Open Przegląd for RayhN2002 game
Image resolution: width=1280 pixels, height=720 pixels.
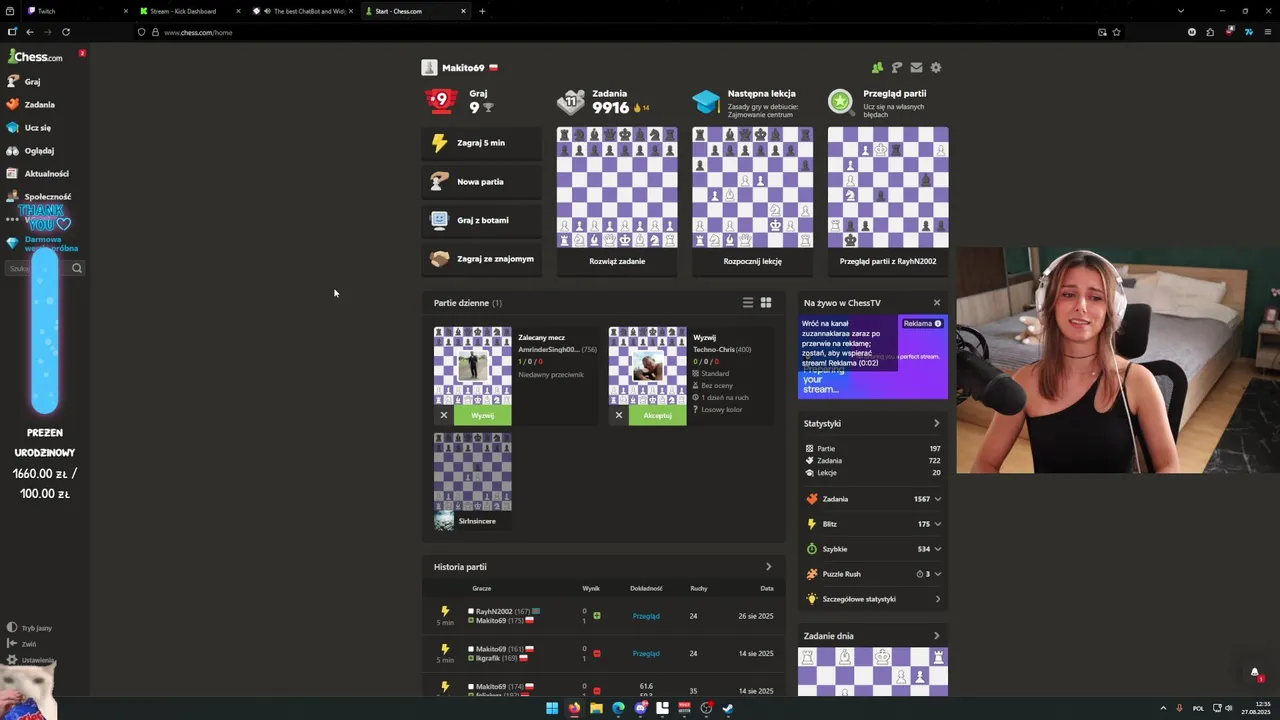pyautogui.click(x=646, y=616)
